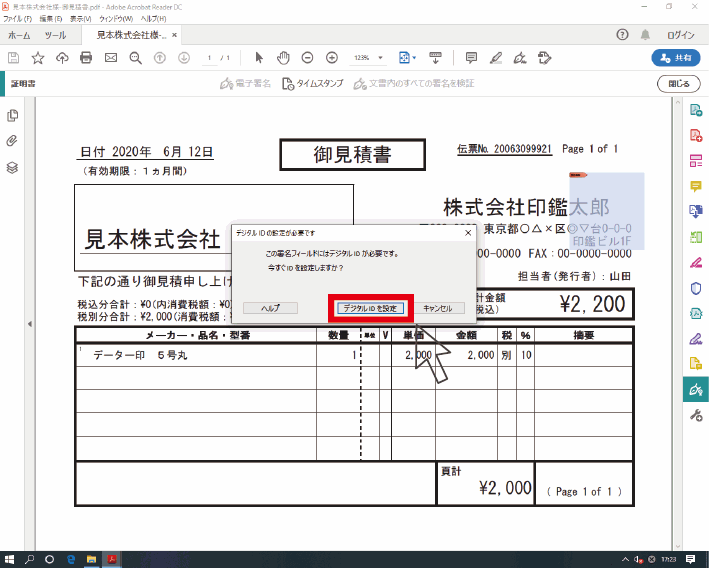Click the 閉じる button in certificate bar
709x568 pixels.
tap(679, 84)
